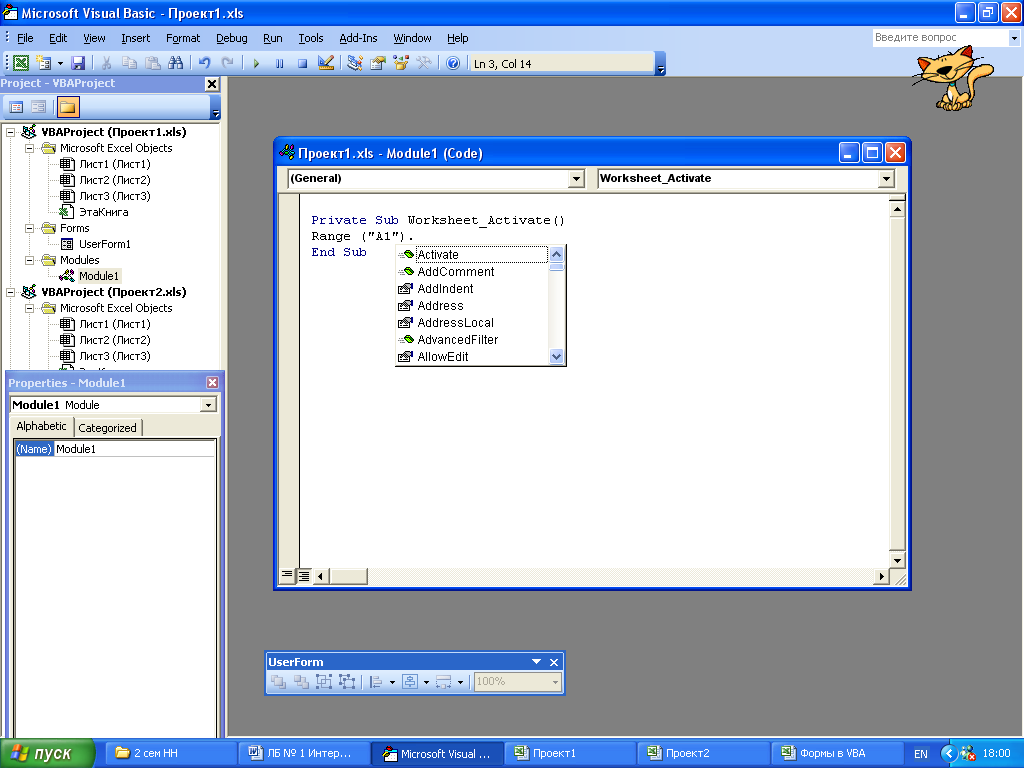Click the Cut scissors icon
Screen dimensions: 1024x768
(x=106, y=63)
